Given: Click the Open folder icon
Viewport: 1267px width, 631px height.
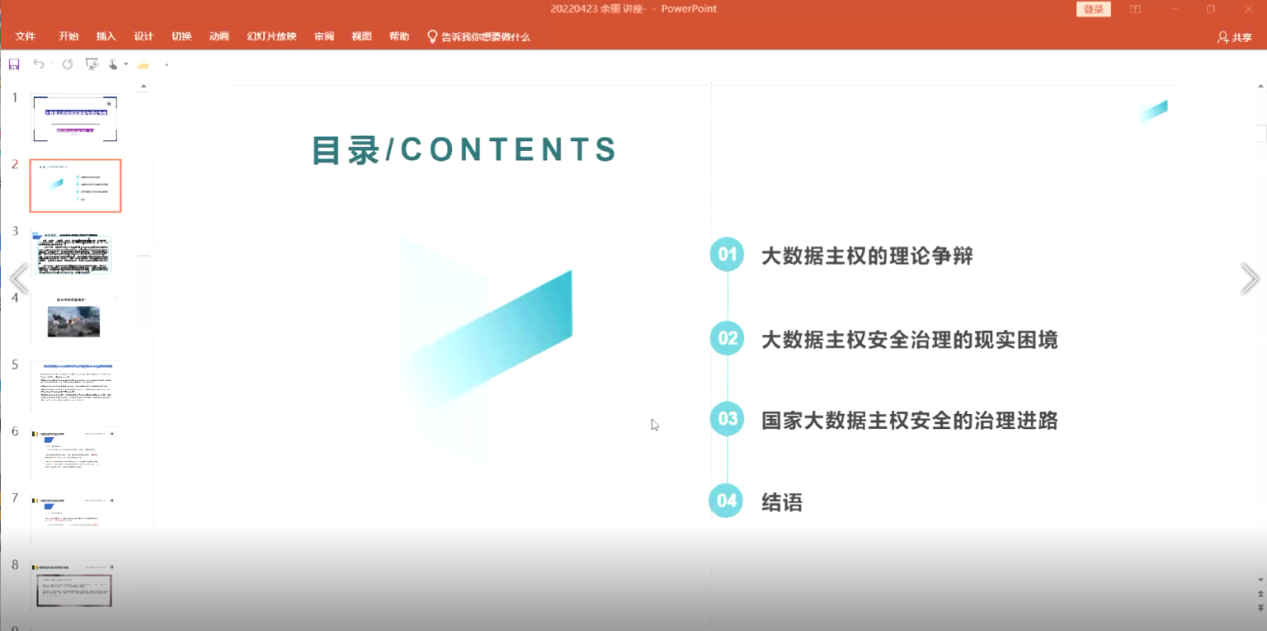Looking at the screenshot, I should (143, 65).
